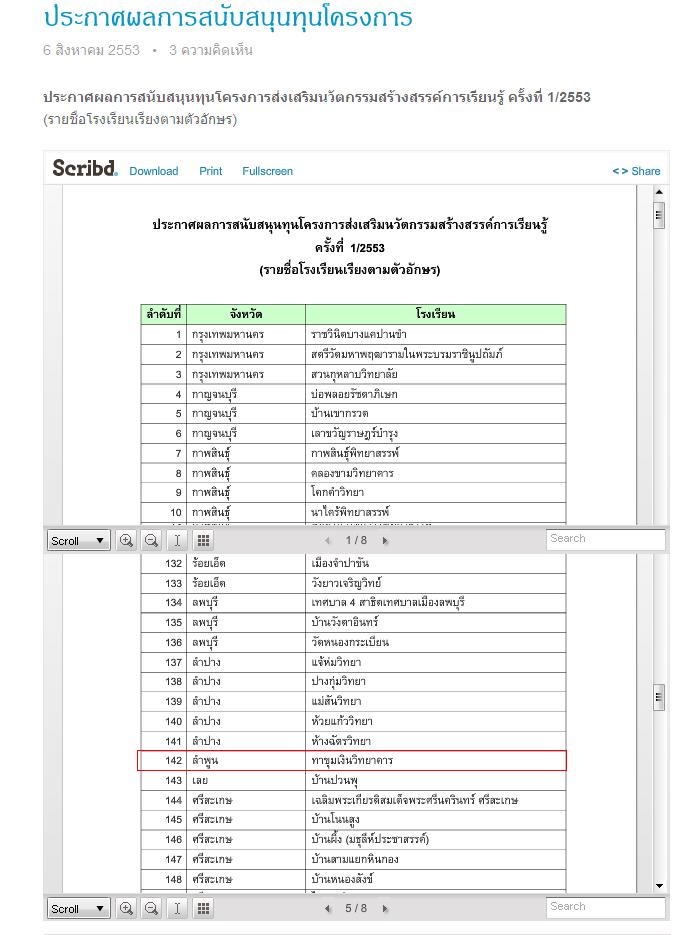Click the table header ลำดับที่
This screenshot has height=935, width=674.
coord(163,314)
